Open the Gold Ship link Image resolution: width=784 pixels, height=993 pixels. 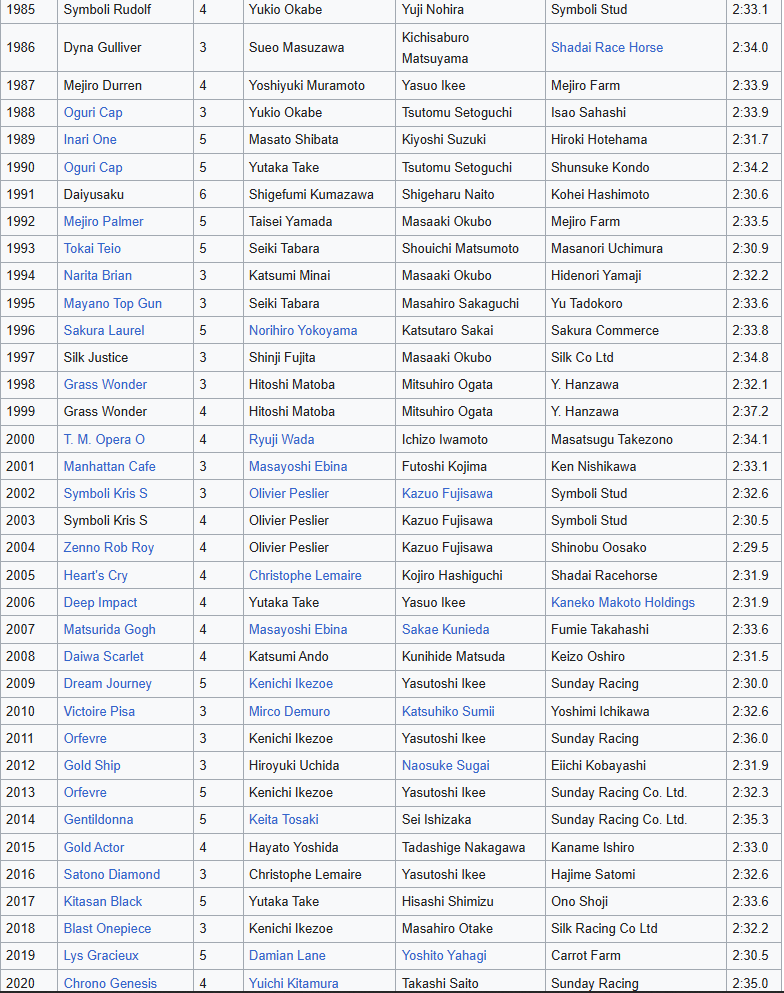(92, 766)
